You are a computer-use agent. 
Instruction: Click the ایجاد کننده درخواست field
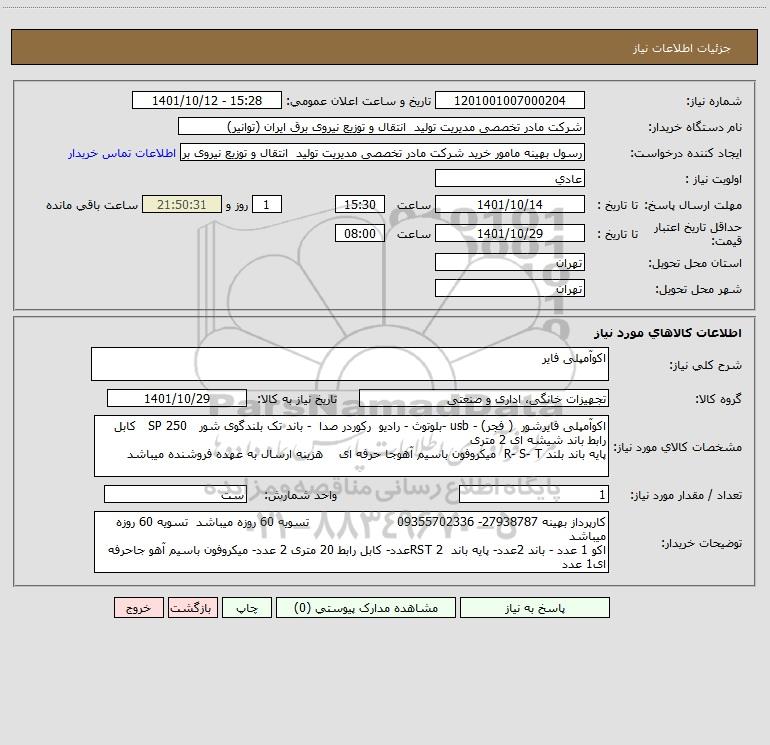(x=383, y=152)
